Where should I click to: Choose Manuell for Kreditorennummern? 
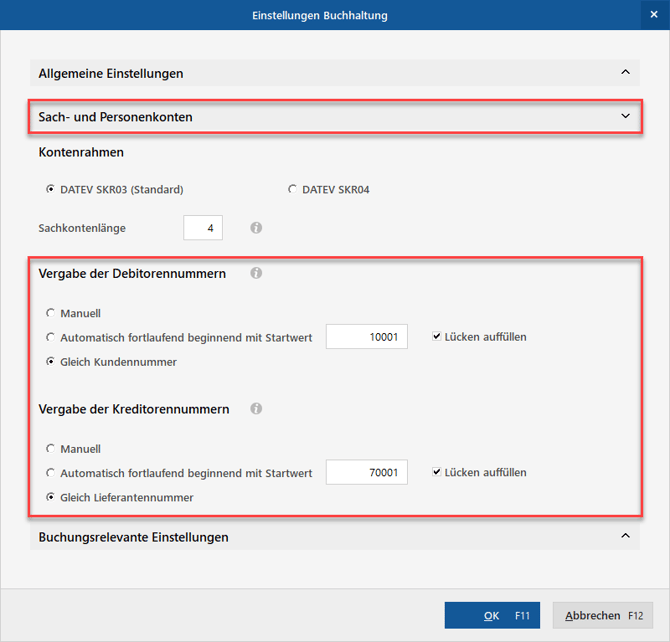51,449
